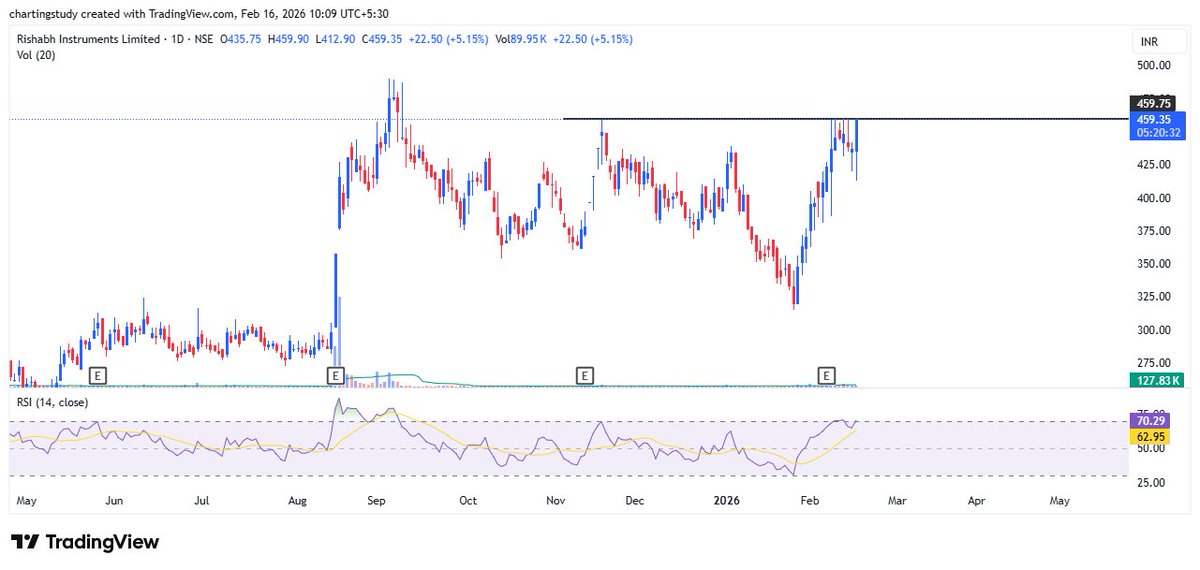Click the Jun label on time axis
Screen dimensions: 1200x570
114,499
